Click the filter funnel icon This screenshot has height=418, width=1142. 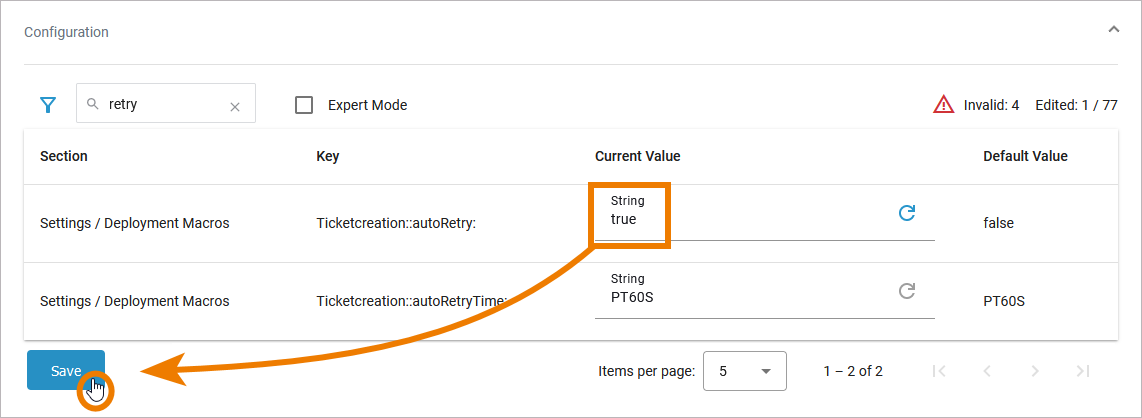coord(47,104)
